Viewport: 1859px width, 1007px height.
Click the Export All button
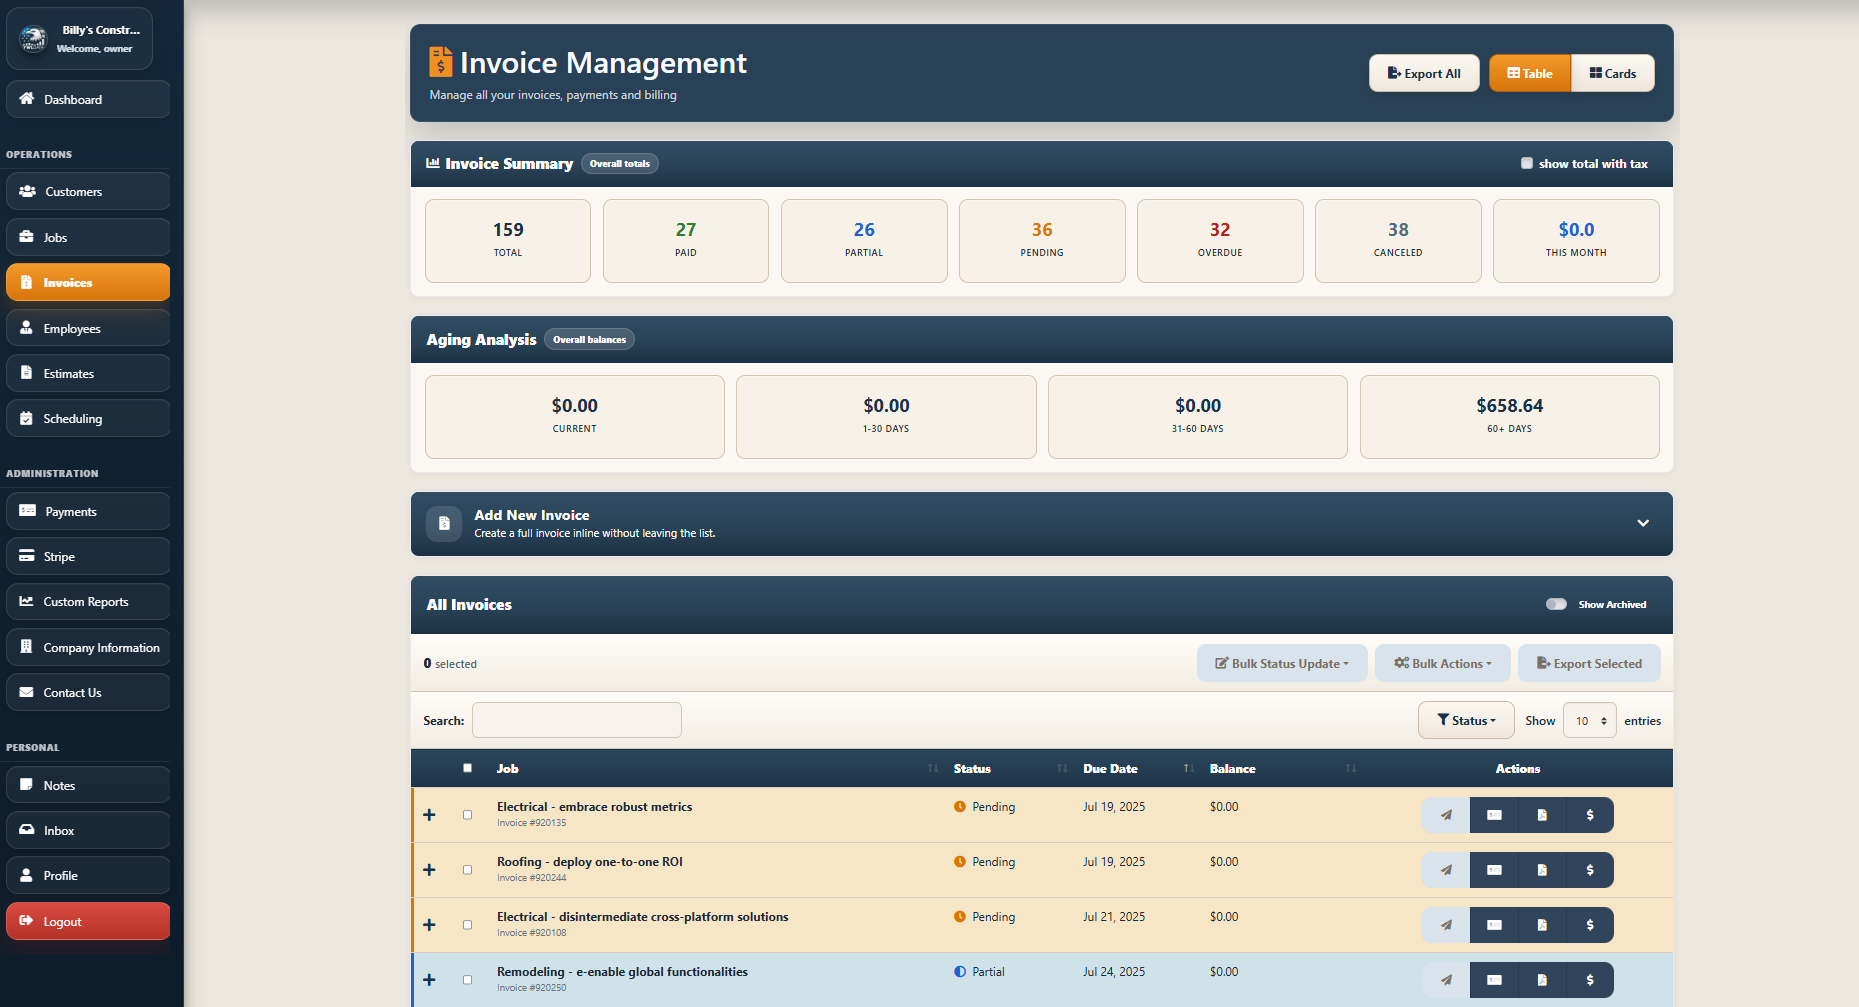point(1424,72)
